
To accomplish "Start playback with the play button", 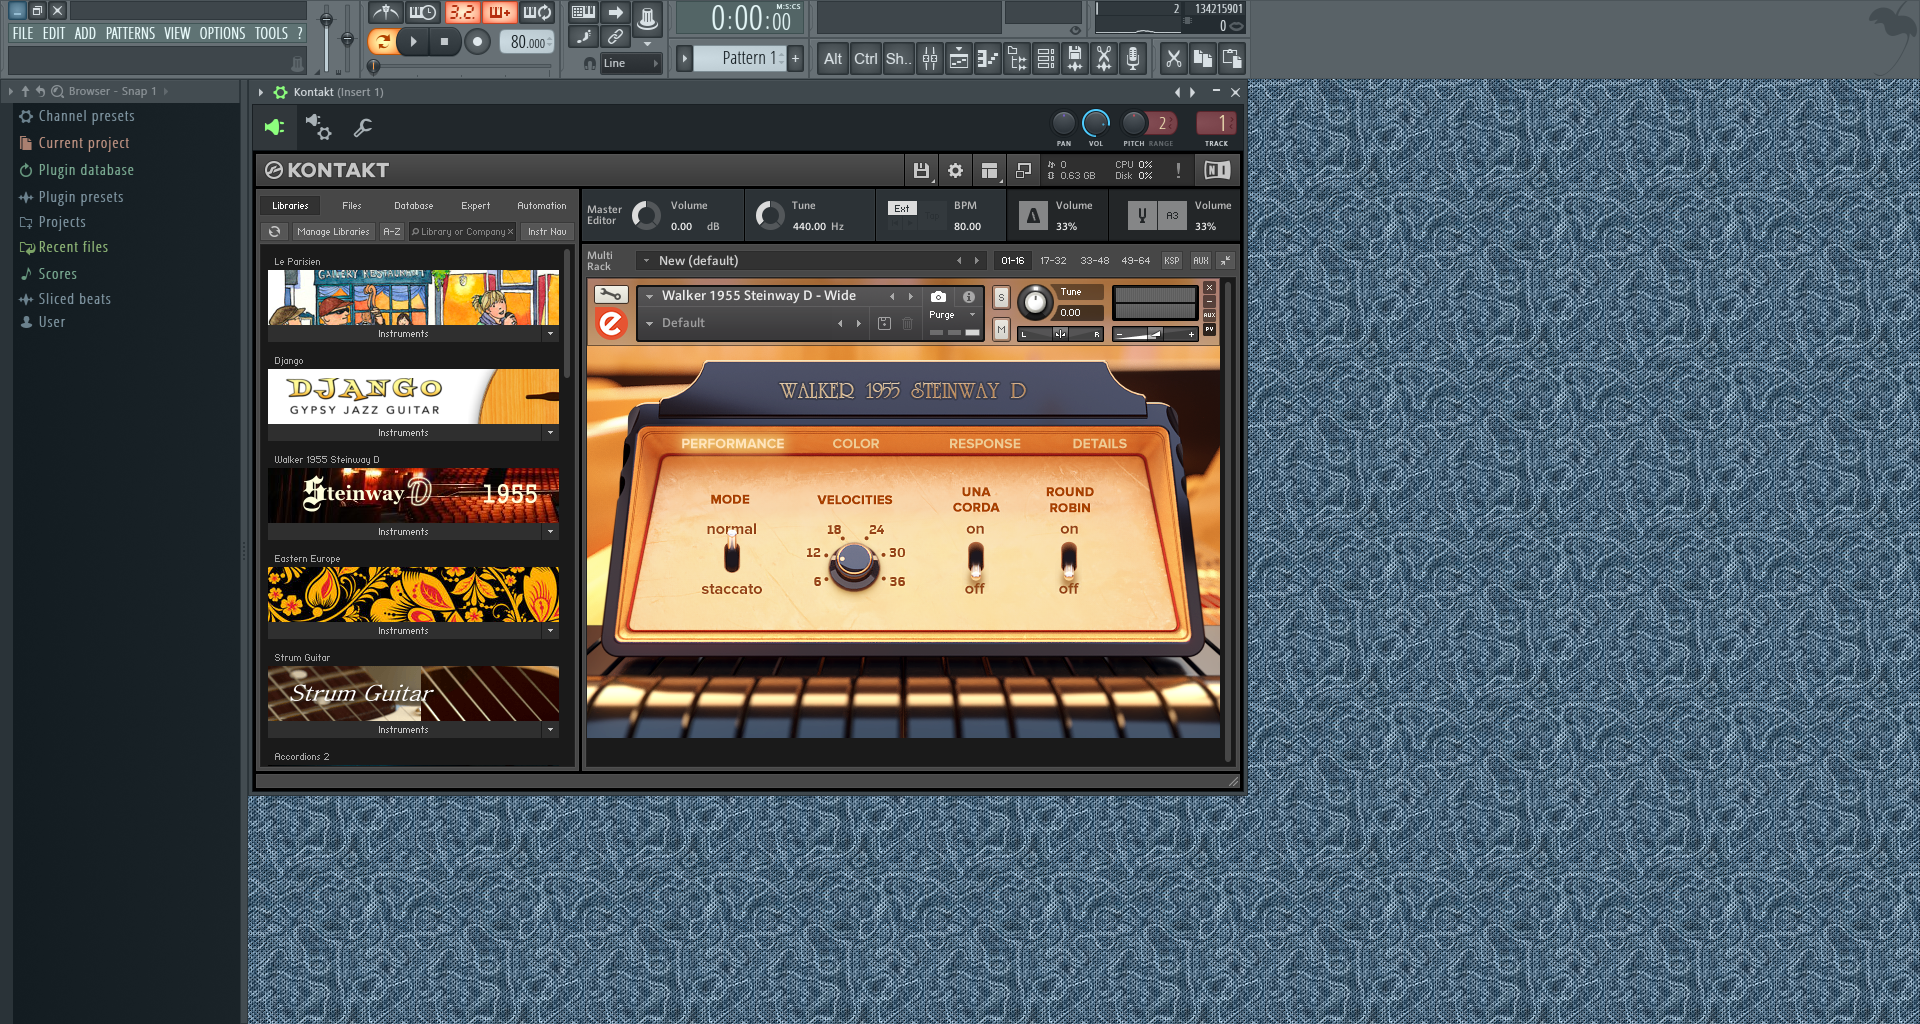I will point(413,42).
